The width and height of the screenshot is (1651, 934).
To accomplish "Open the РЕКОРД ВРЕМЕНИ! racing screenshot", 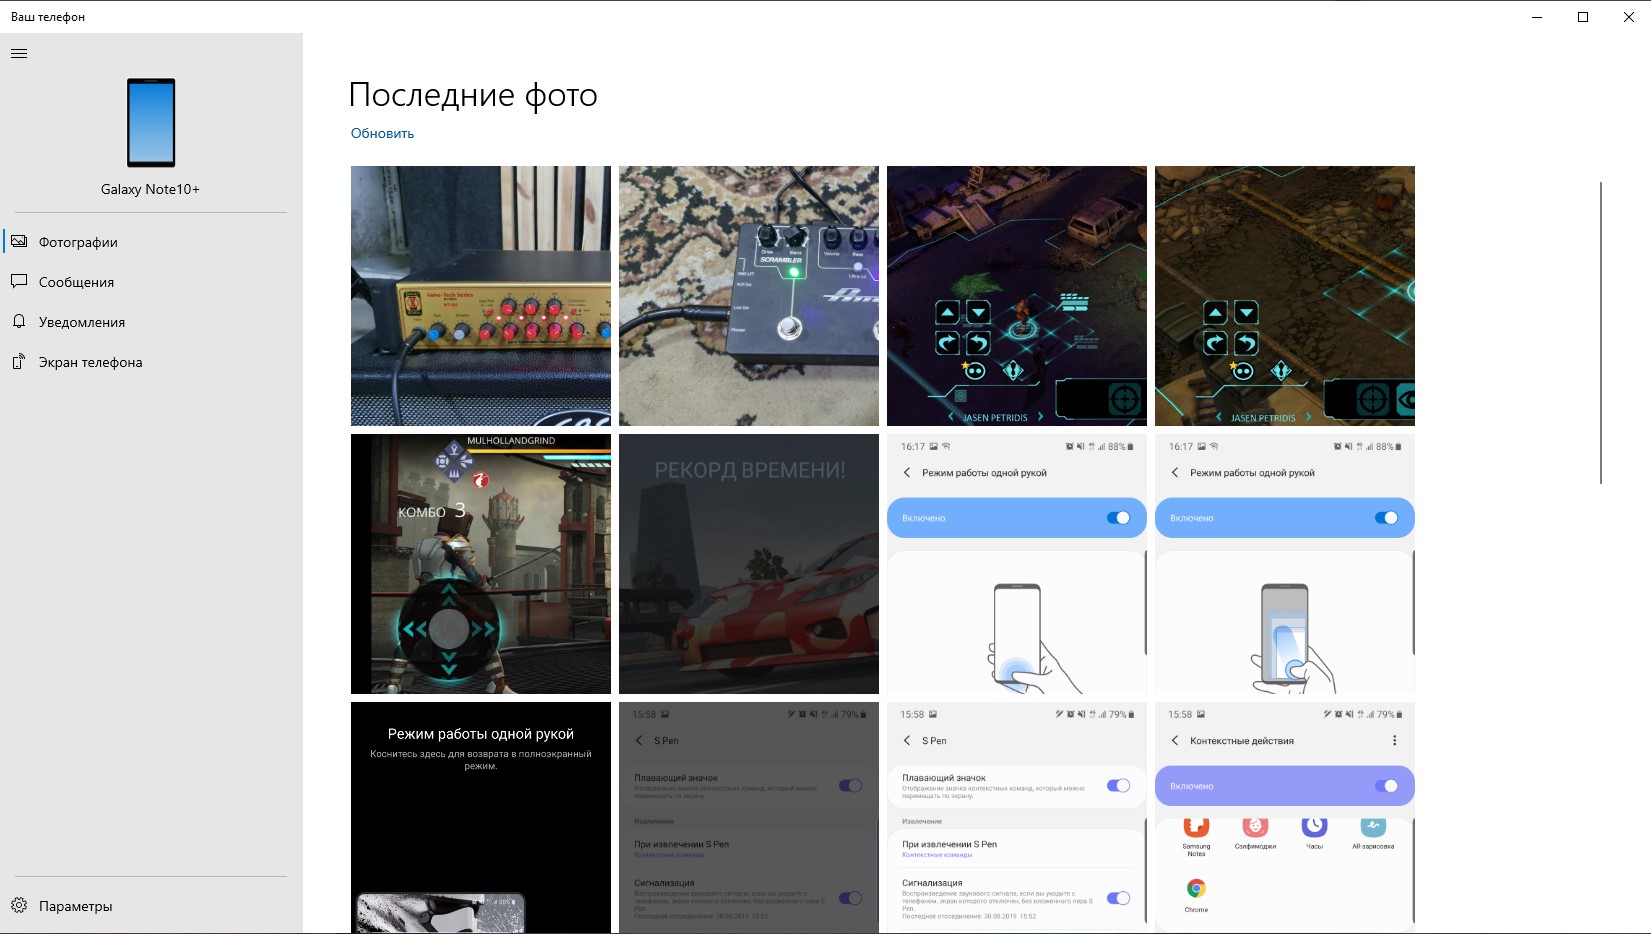I will pos(749,564).
